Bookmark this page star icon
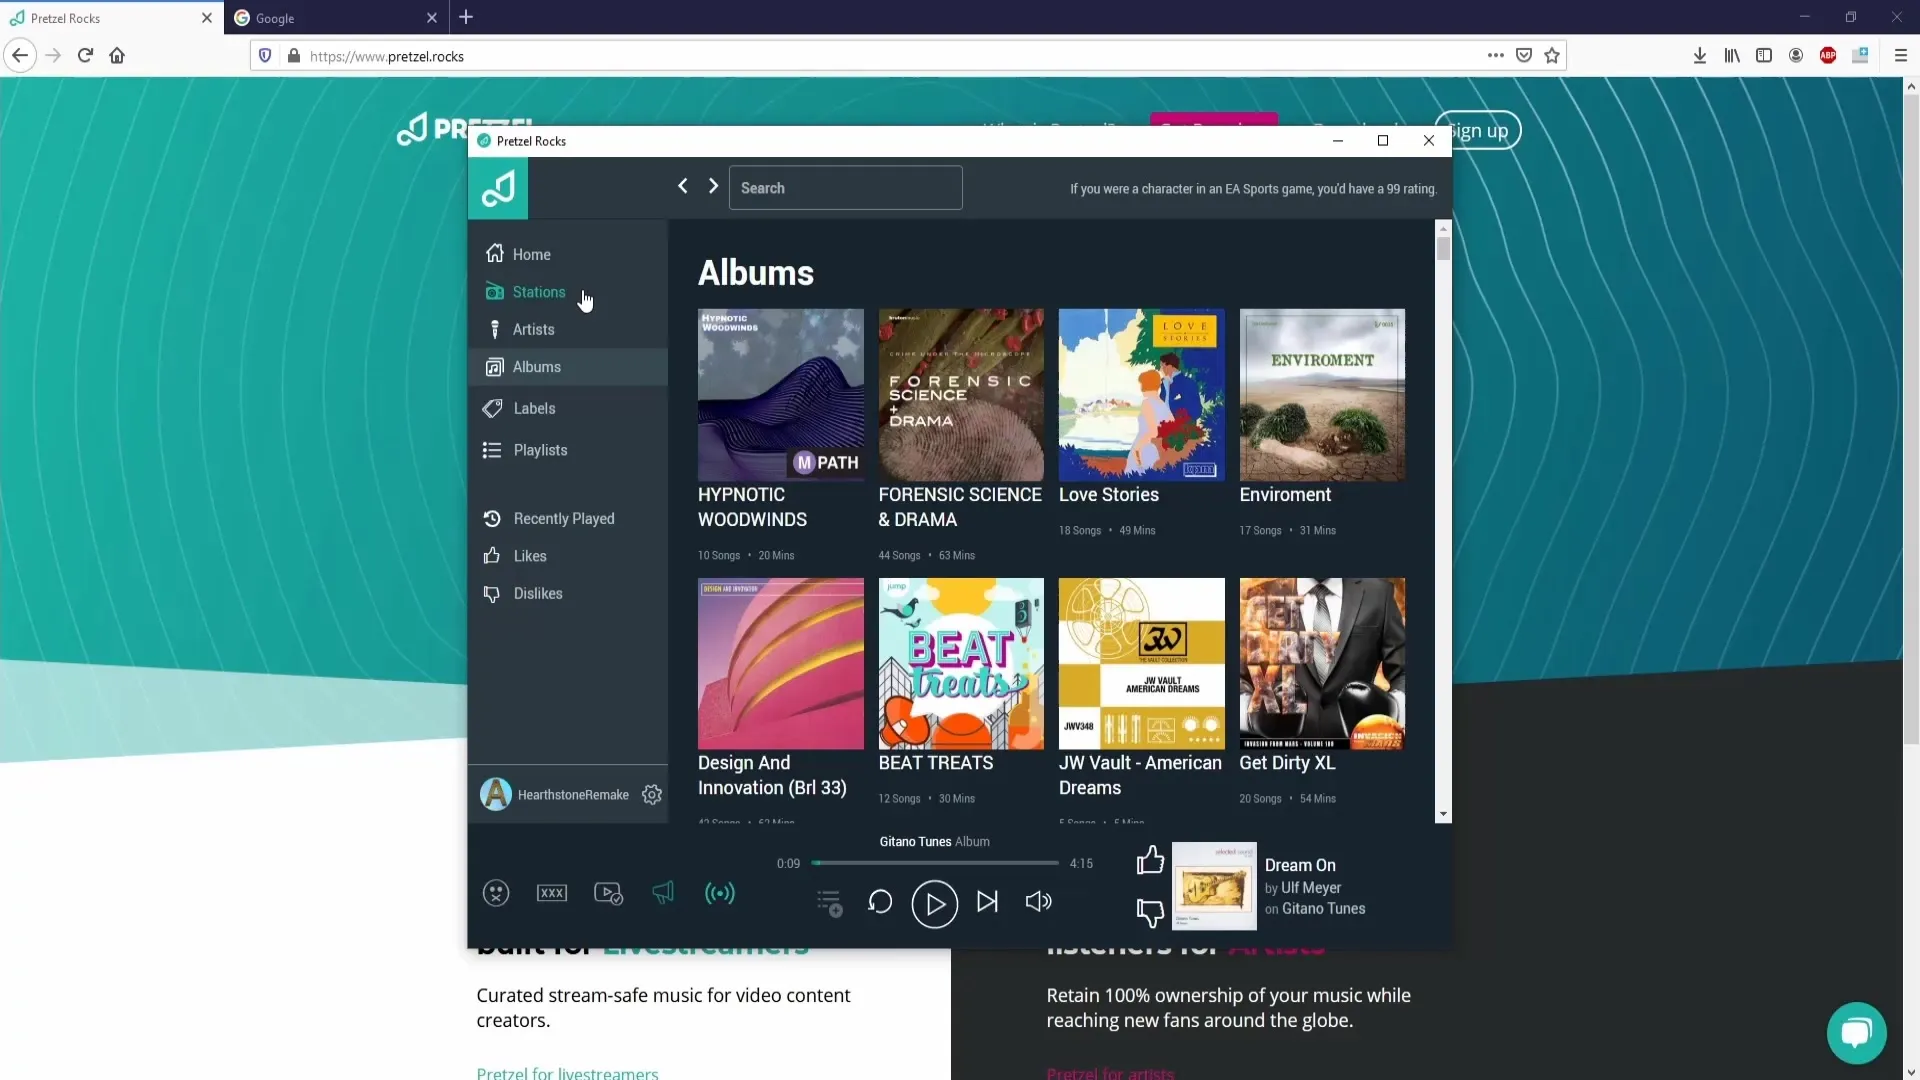 pyautogui.click(x=1552, y=56)
